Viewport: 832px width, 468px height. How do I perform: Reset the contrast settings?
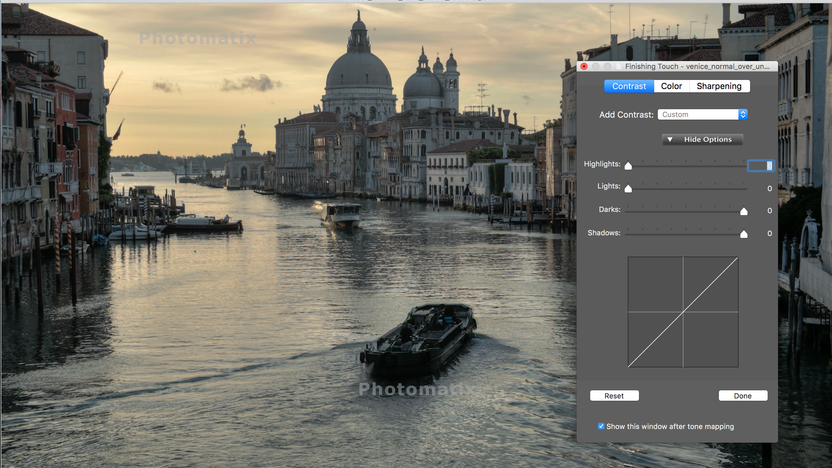614,396
